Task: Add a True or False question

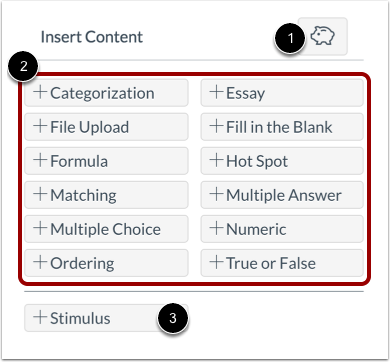Action: click(x=282, y=263)
